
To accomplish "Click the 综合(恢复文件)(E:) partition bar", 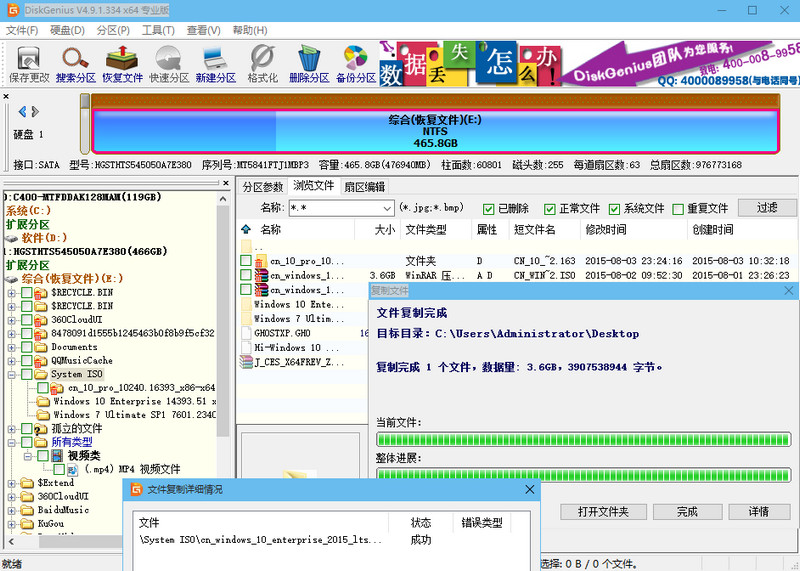I will tap(434, 131).
